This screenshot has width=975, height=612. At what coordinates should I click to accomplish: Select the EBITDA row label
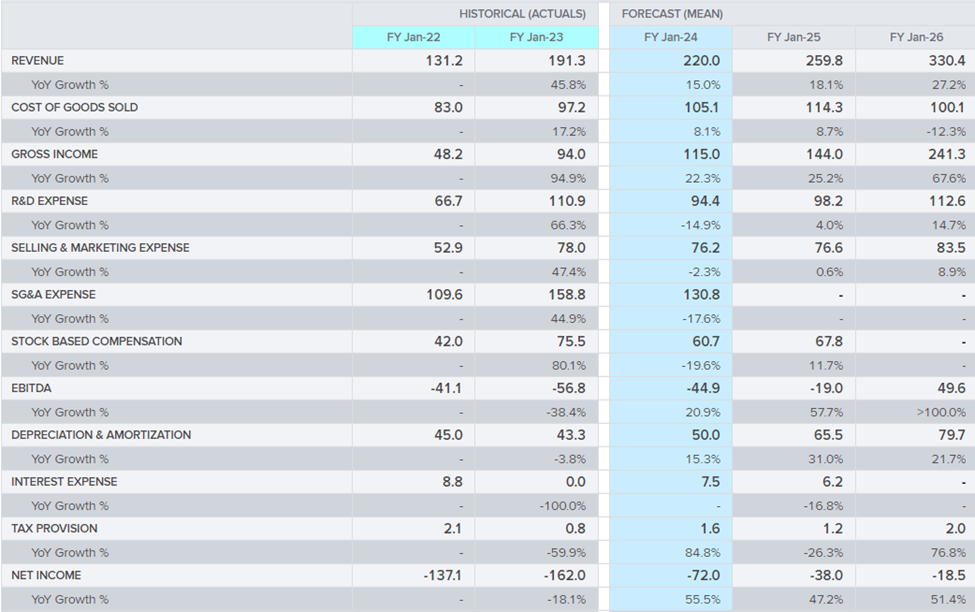31,388
